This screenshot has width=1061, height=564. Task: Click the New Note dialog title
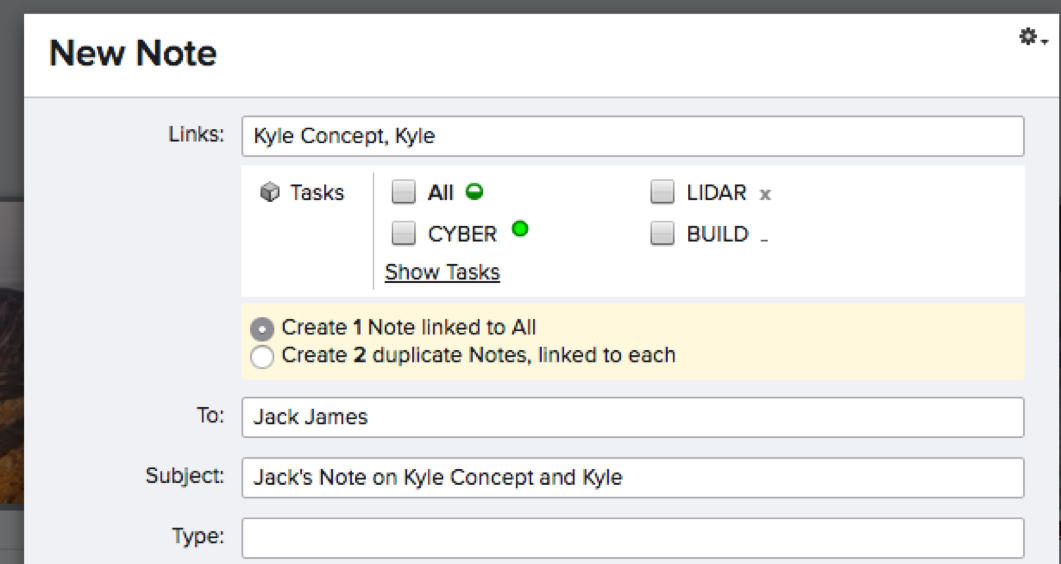click(x=133, y=53)
